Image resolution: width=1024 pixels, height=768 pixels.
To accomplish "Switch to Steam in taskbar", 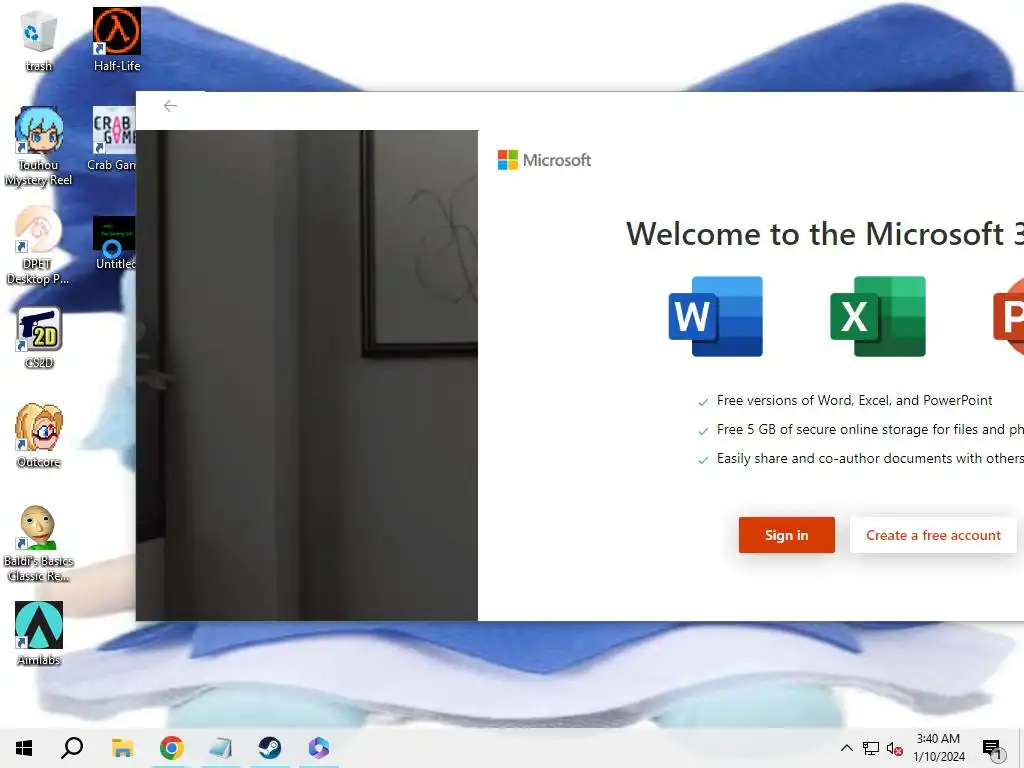I will pos(269,748).
